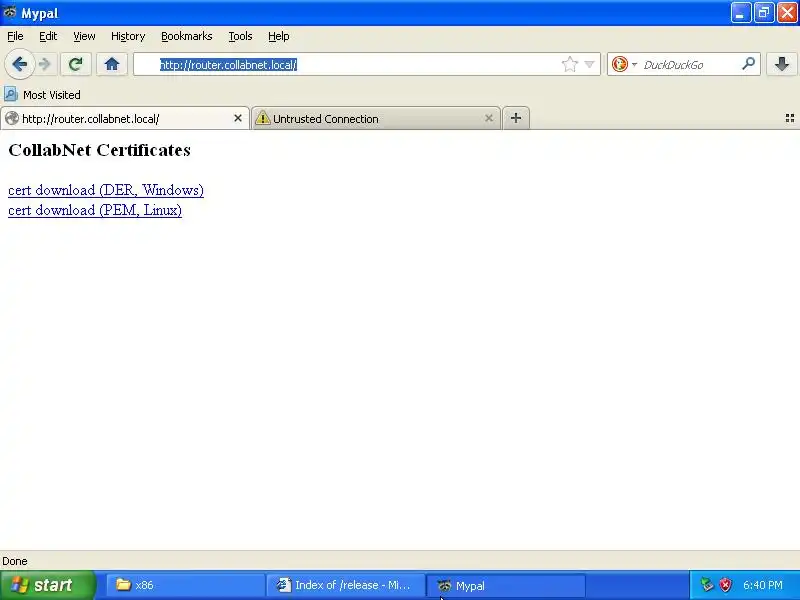
Task: Reload the current page
Action: click(x=76, y=64)
